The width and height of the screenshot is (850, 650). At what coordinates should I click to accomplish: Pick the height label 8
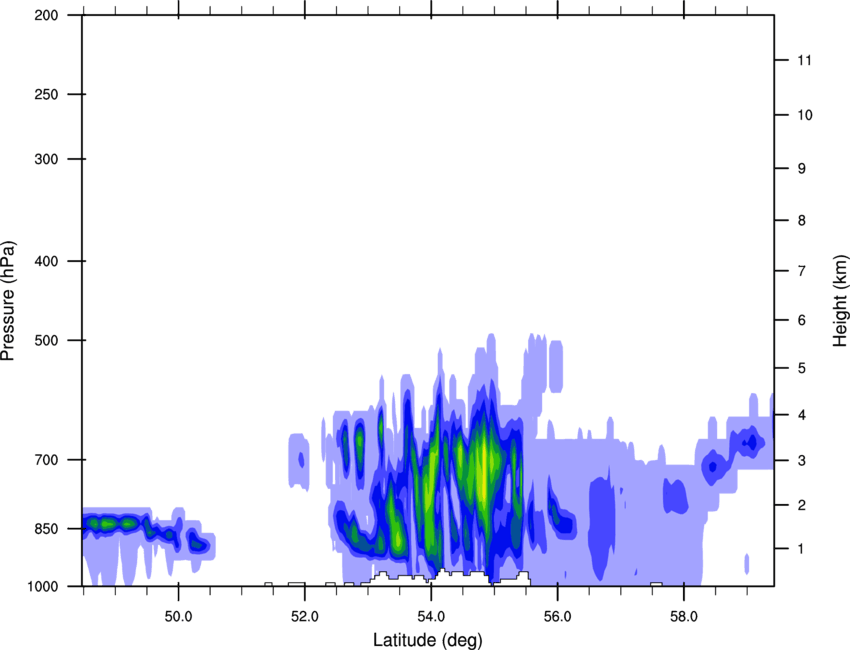coord(802,221)
